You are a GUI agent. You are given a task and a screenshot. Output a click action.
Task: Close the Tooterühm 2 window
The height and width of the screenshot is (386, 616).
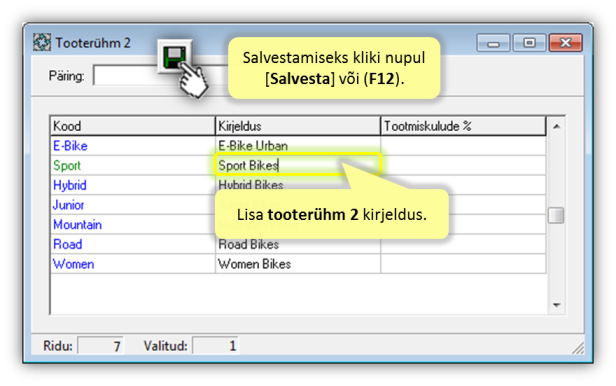click(x=566, y=43)
